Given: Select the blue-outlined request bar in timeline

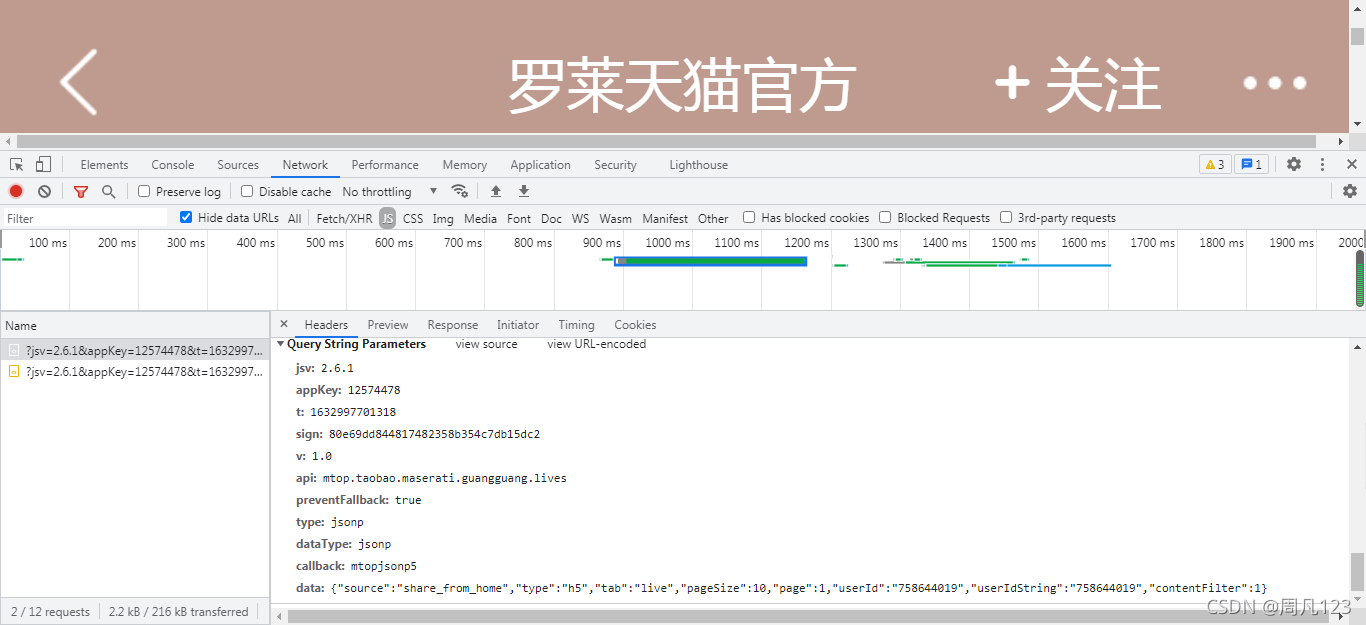Looking at the screenshot, I should 710,261.
